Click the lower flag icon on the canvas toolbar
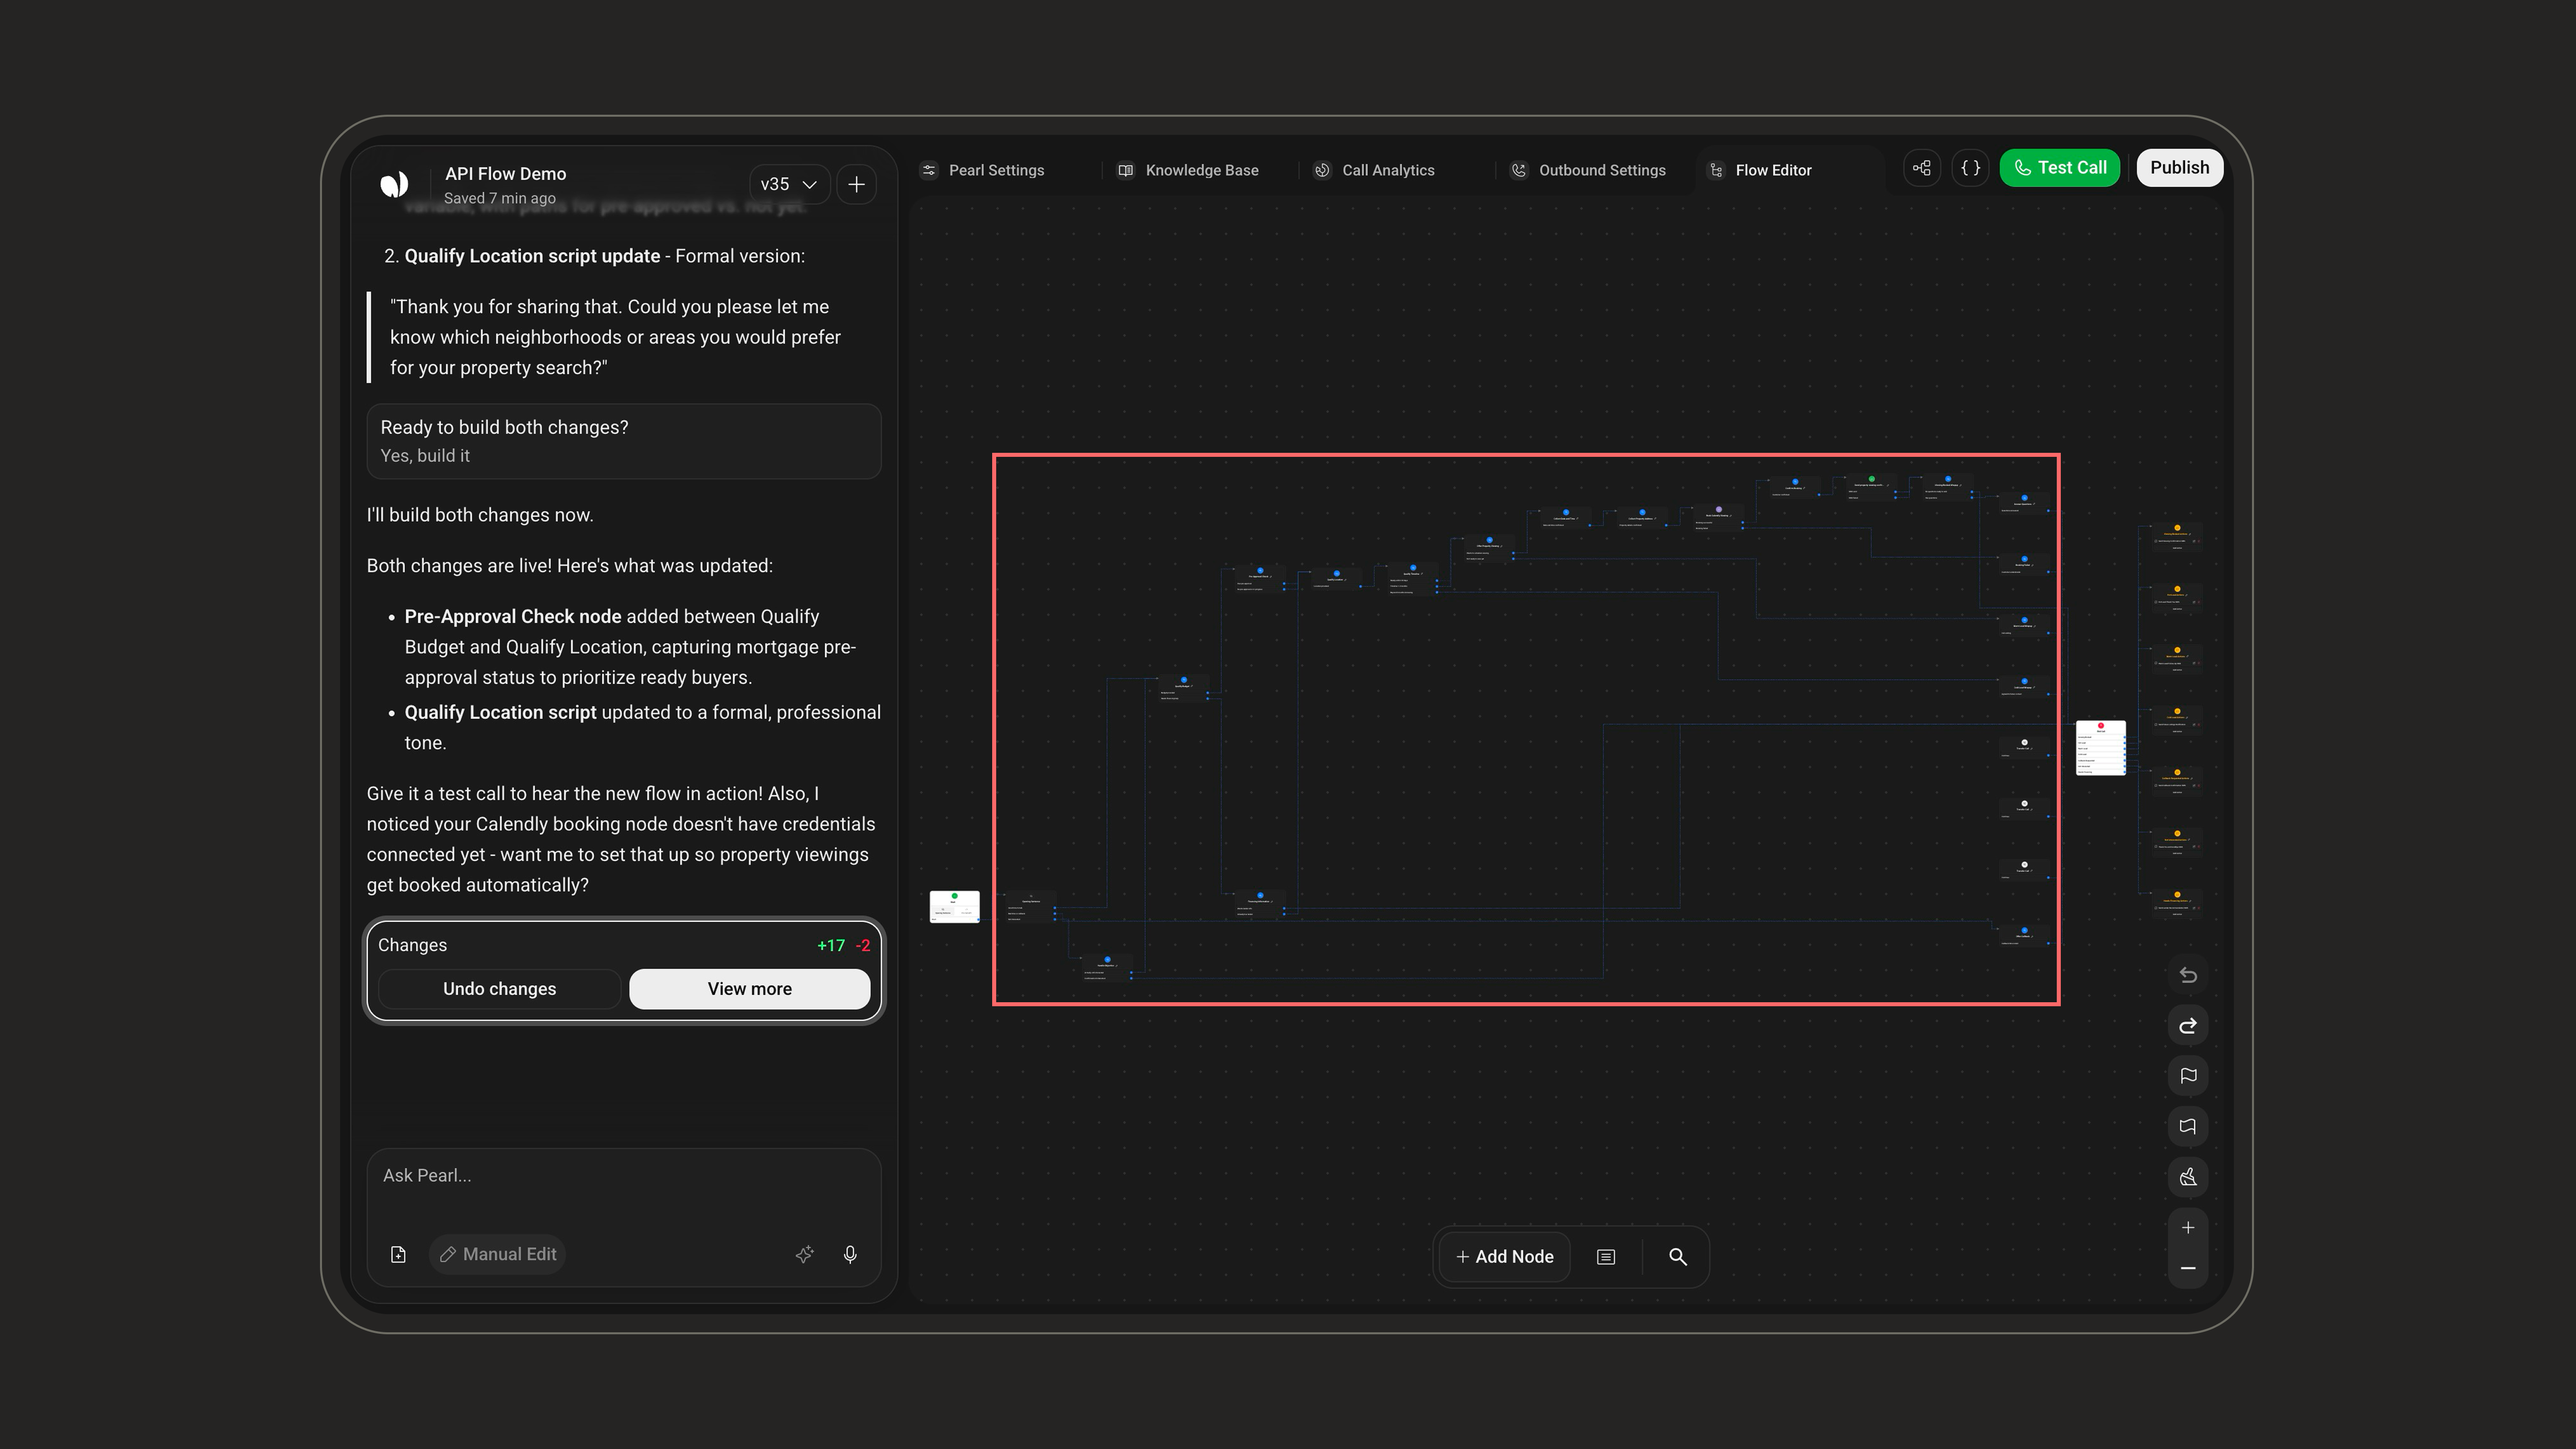This screenshot has height=1449, width=2576. 2188,1127
